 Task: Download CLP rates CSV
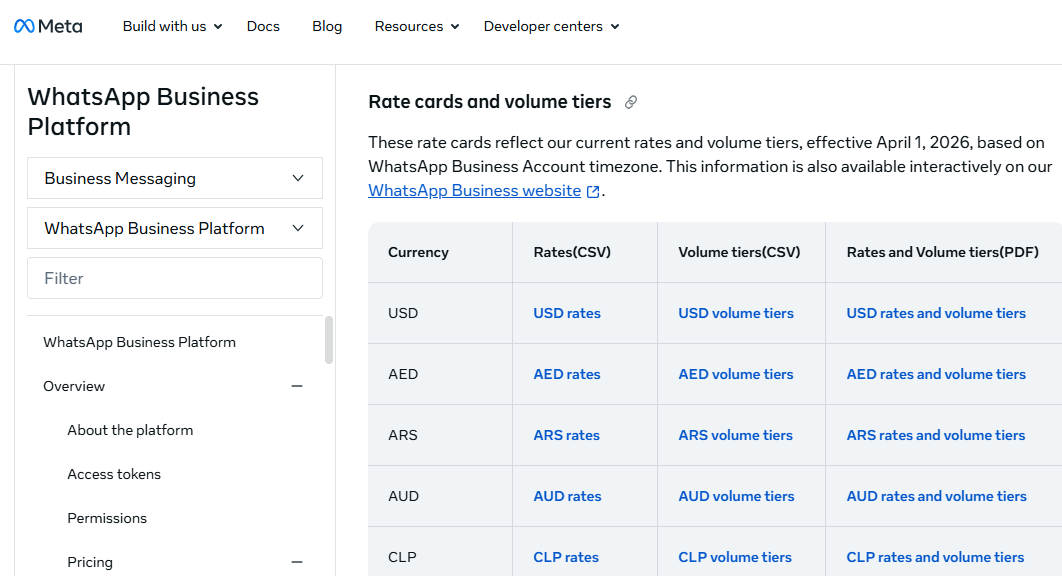tap(566, 558)
